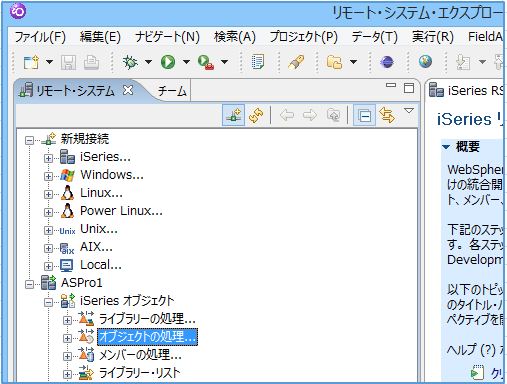Expand the Power Linux... node

(48, 212)
